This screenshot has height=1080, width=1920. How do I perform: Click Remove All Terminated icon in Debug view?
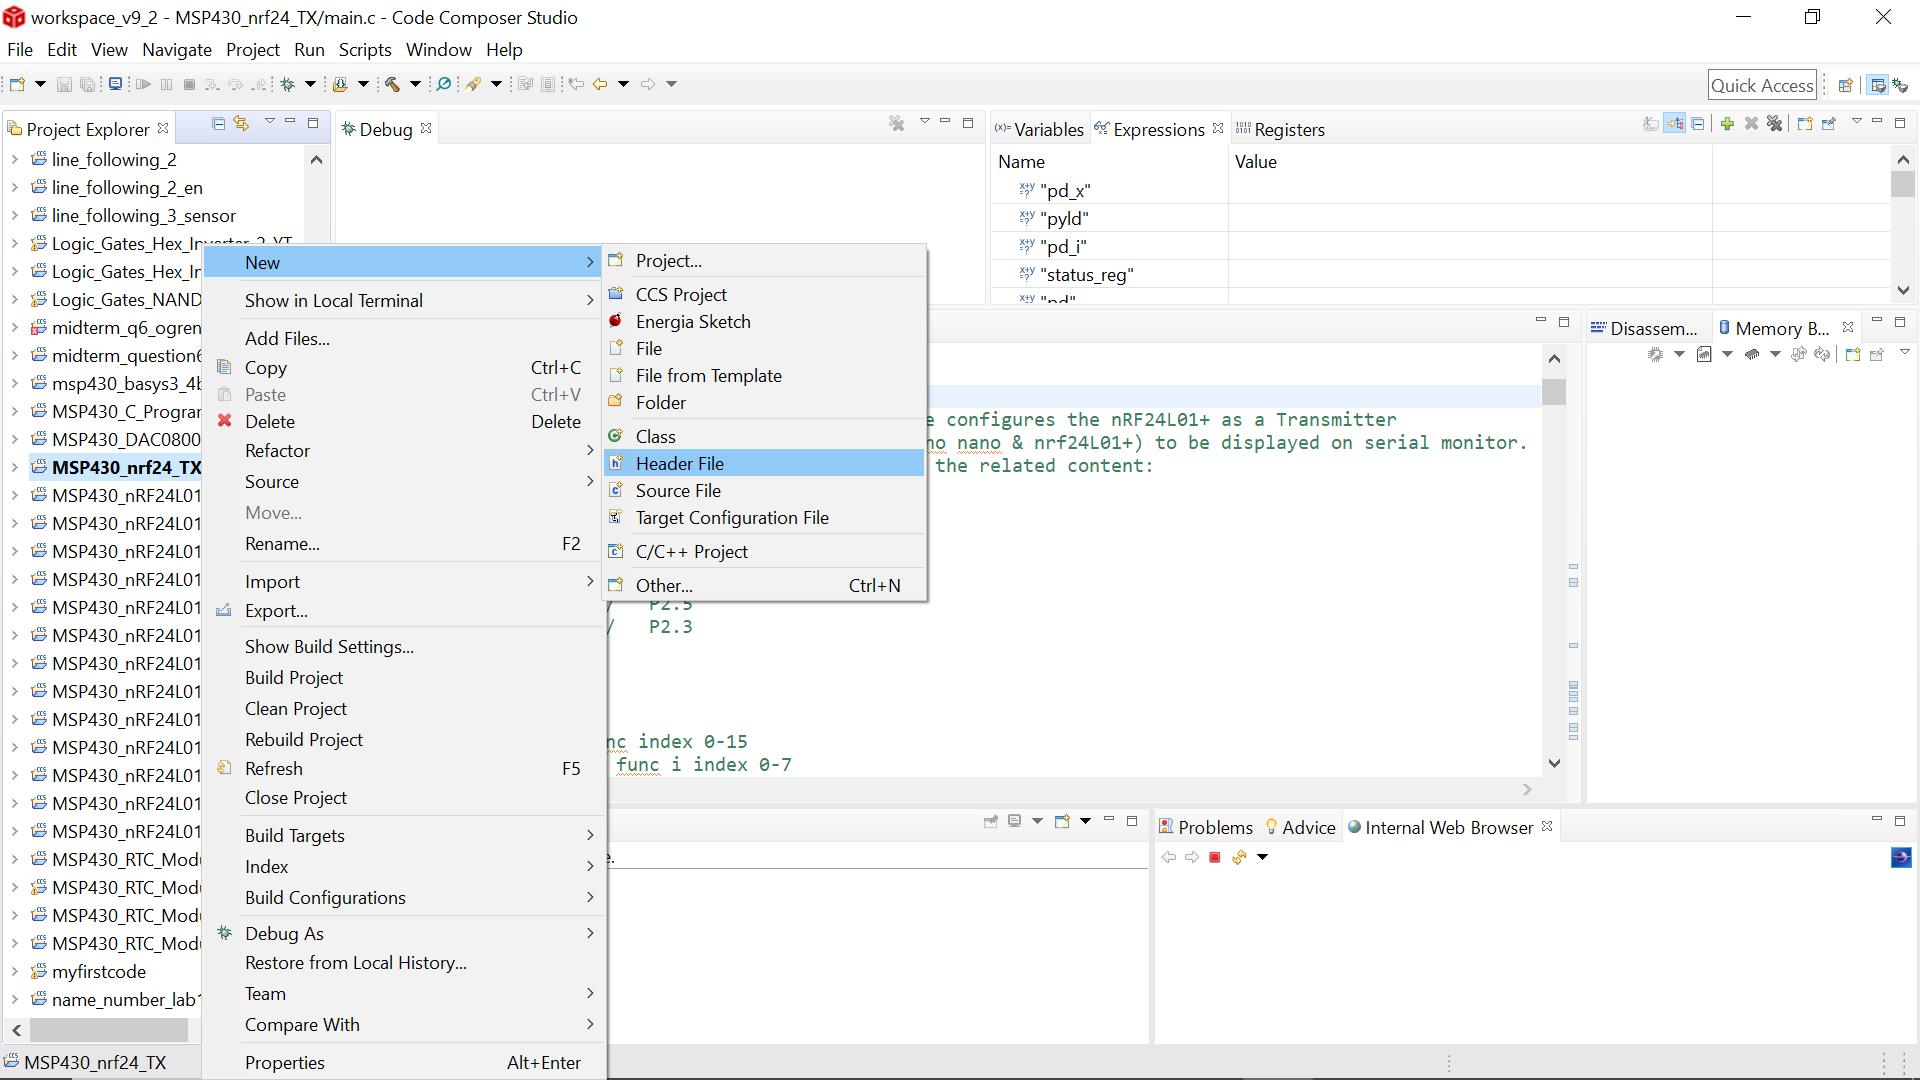point(897,123)
